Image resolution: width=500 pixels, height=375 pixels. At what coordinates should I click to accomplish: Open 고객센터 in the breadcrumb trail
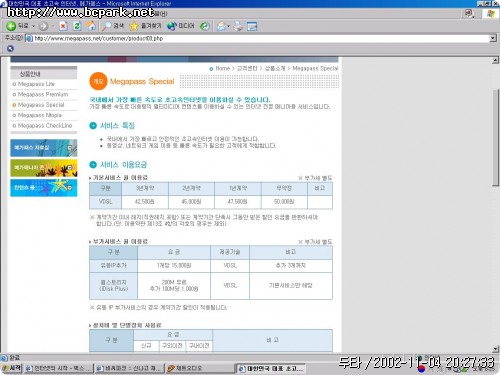(247, 68)
